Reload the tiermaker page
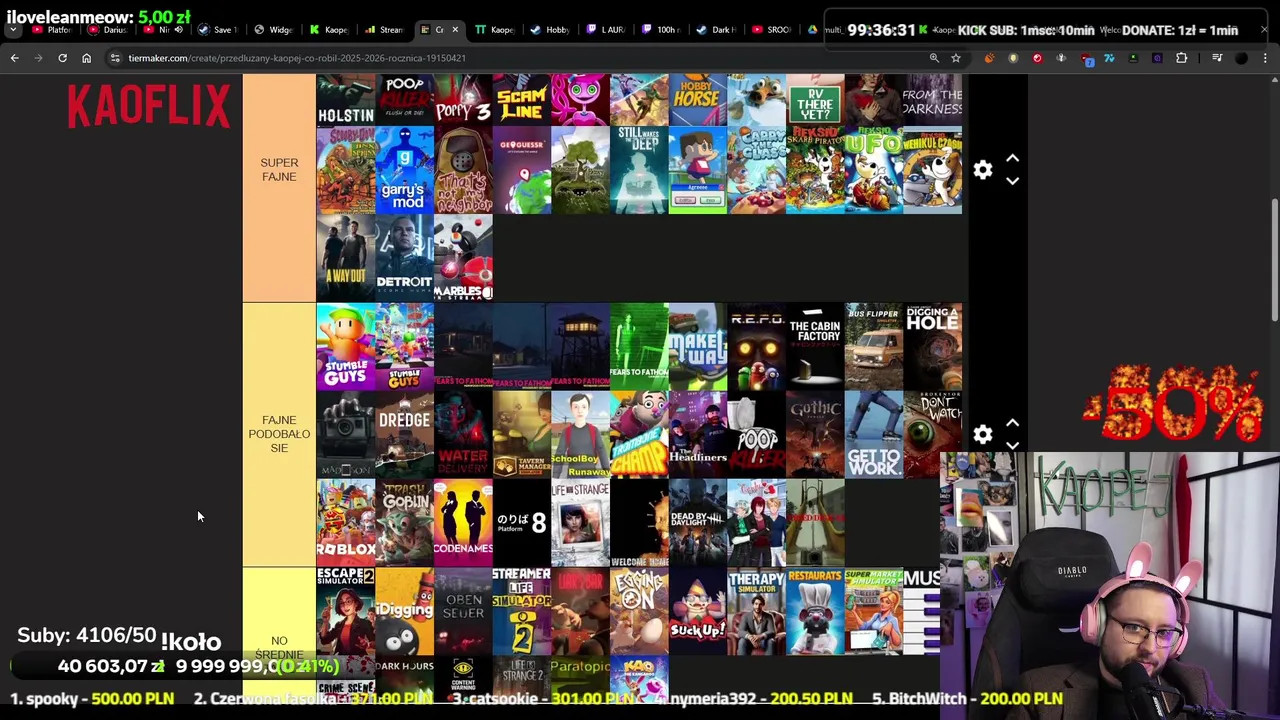This screenshot has height=720, width=1280. coord(62,58)
